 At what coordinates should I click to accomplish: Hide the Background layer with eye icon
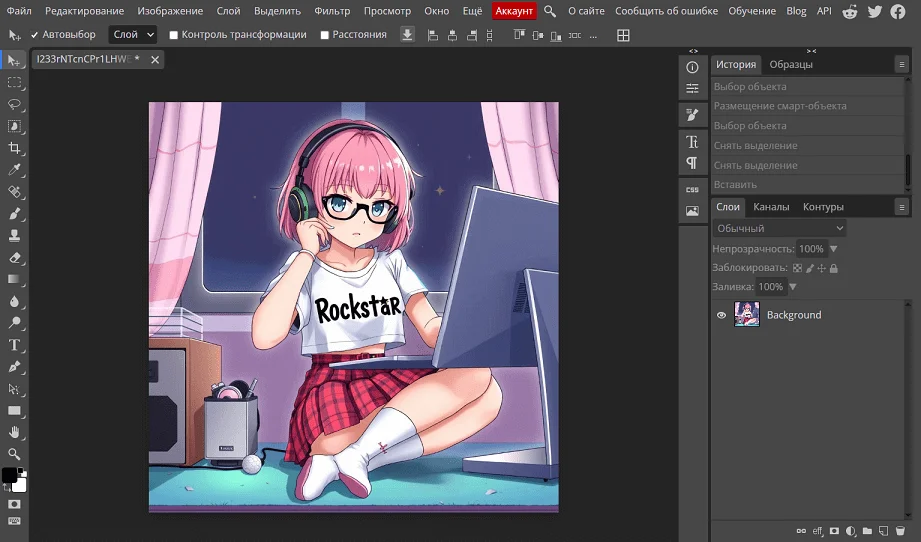721,315
